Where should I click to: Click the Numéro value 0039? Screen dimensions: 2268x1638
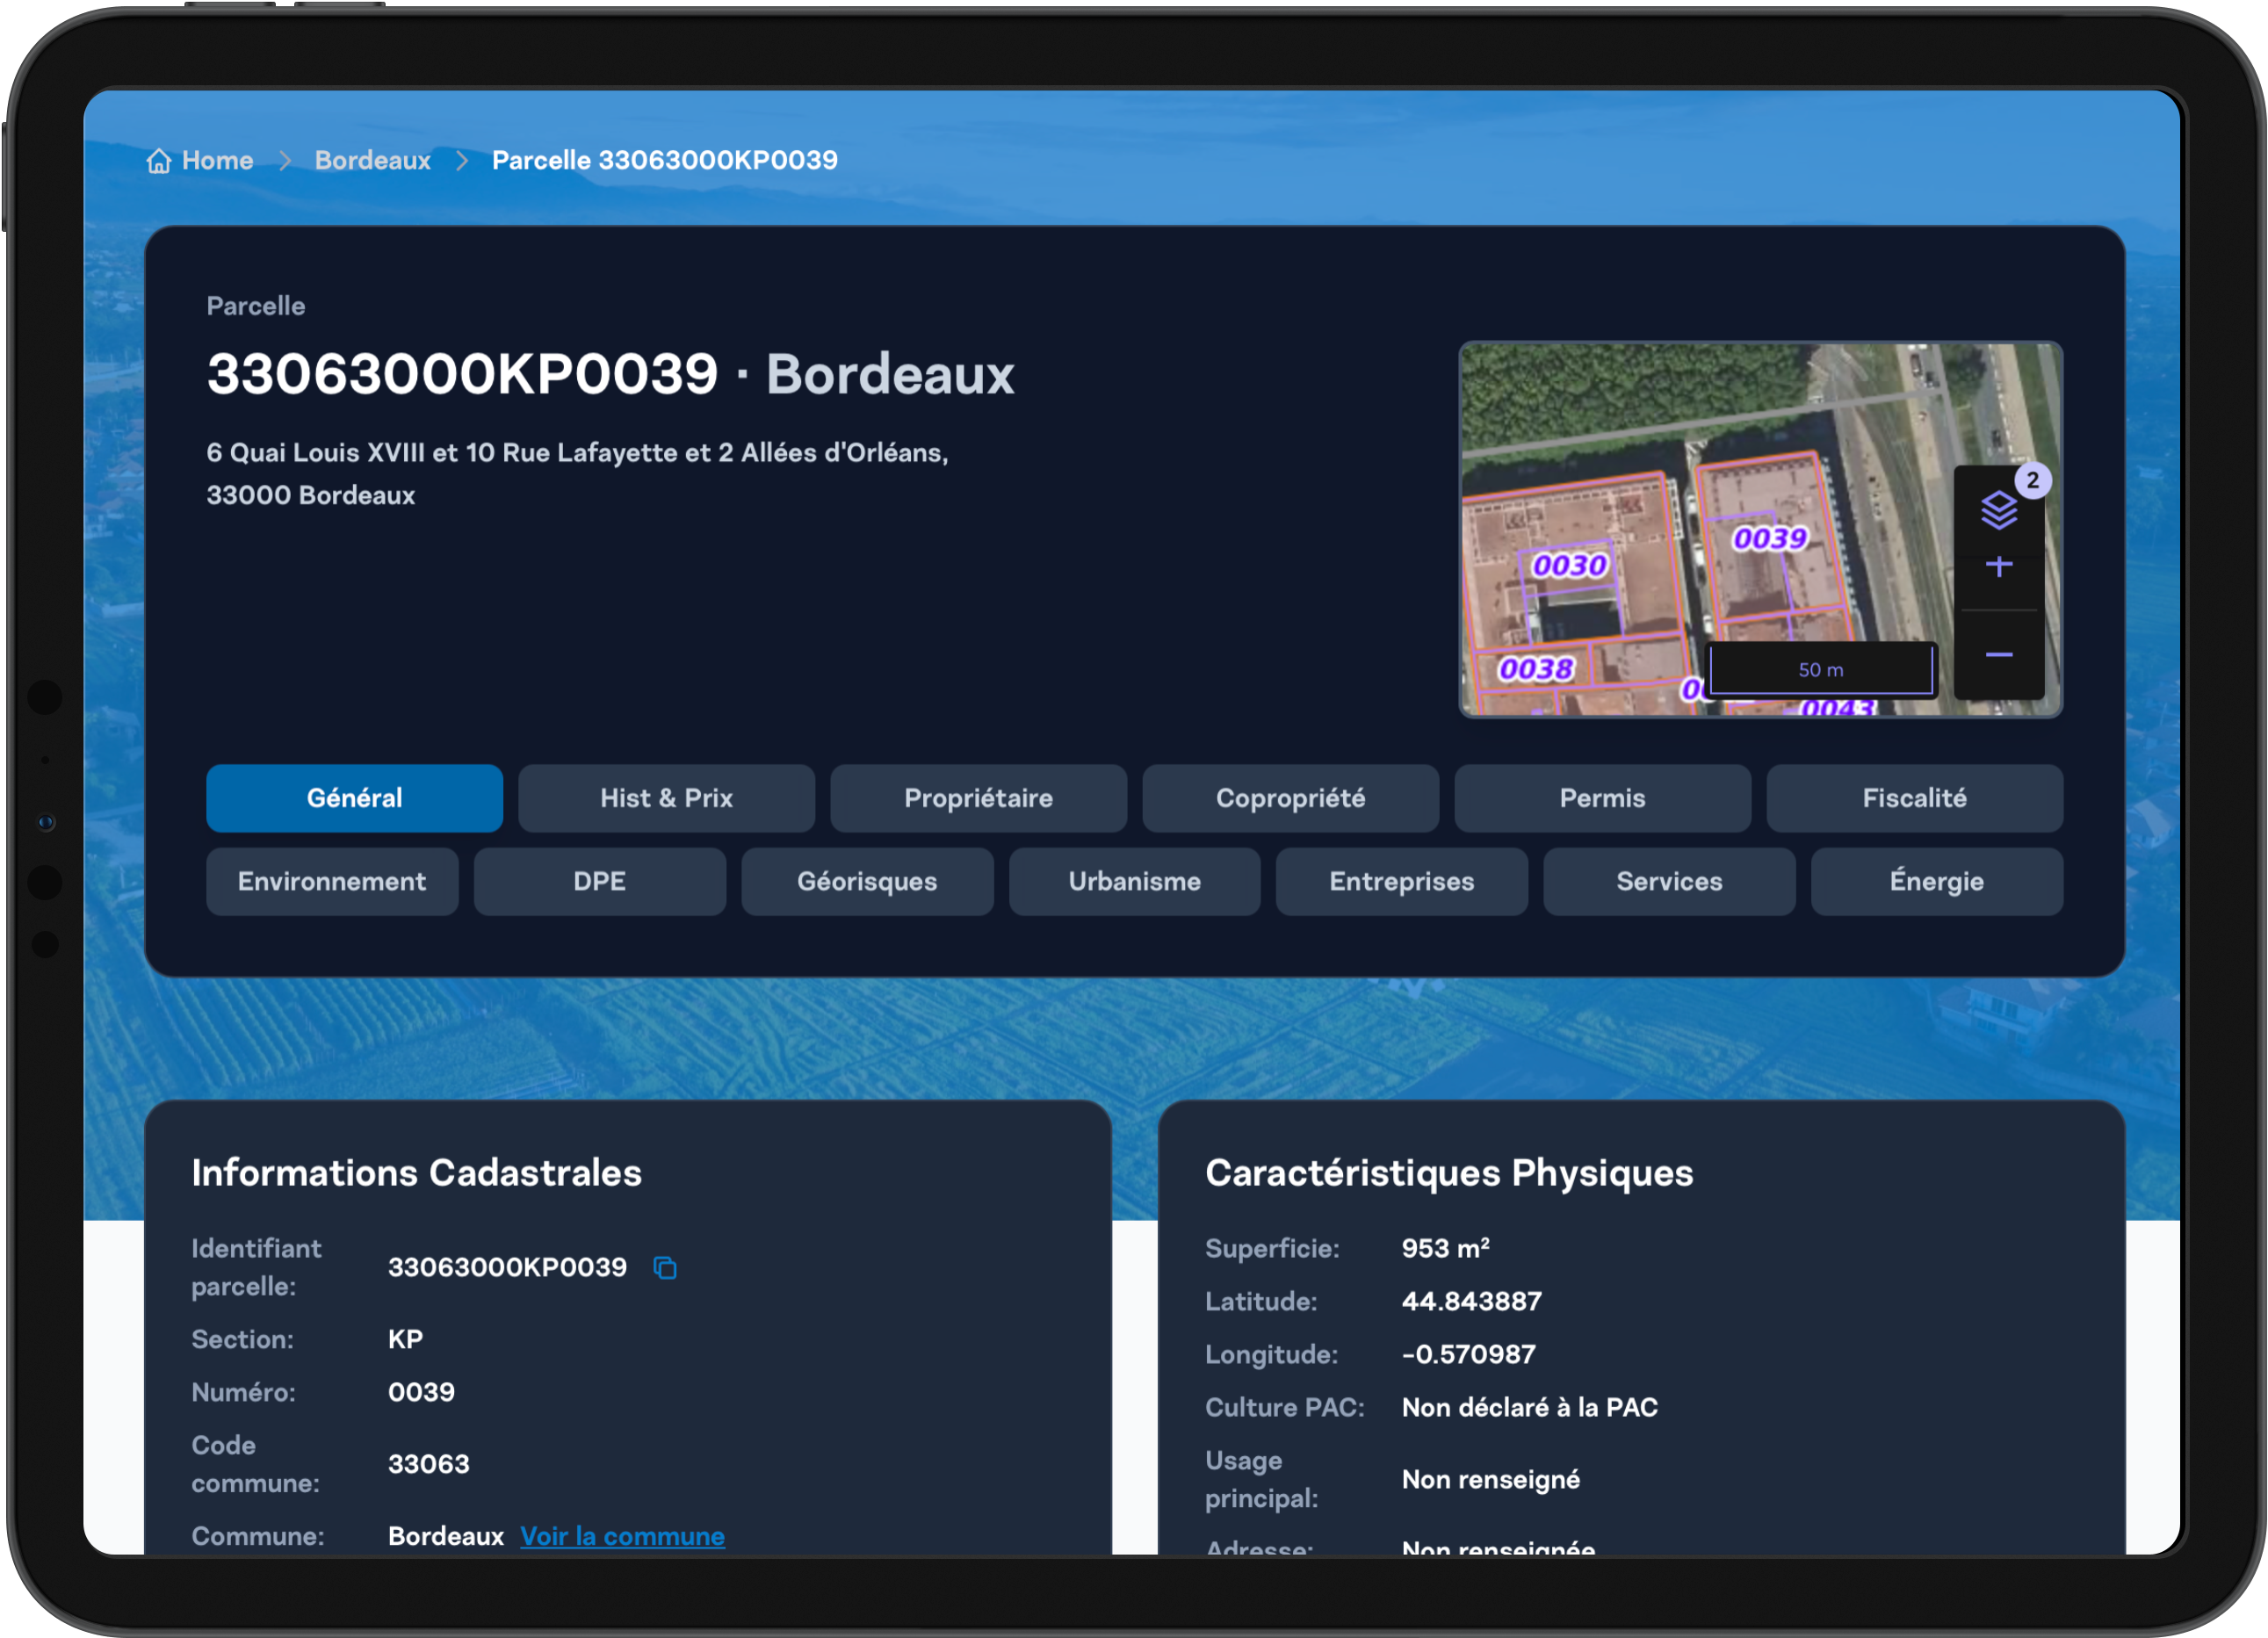tap(421, 1392)
